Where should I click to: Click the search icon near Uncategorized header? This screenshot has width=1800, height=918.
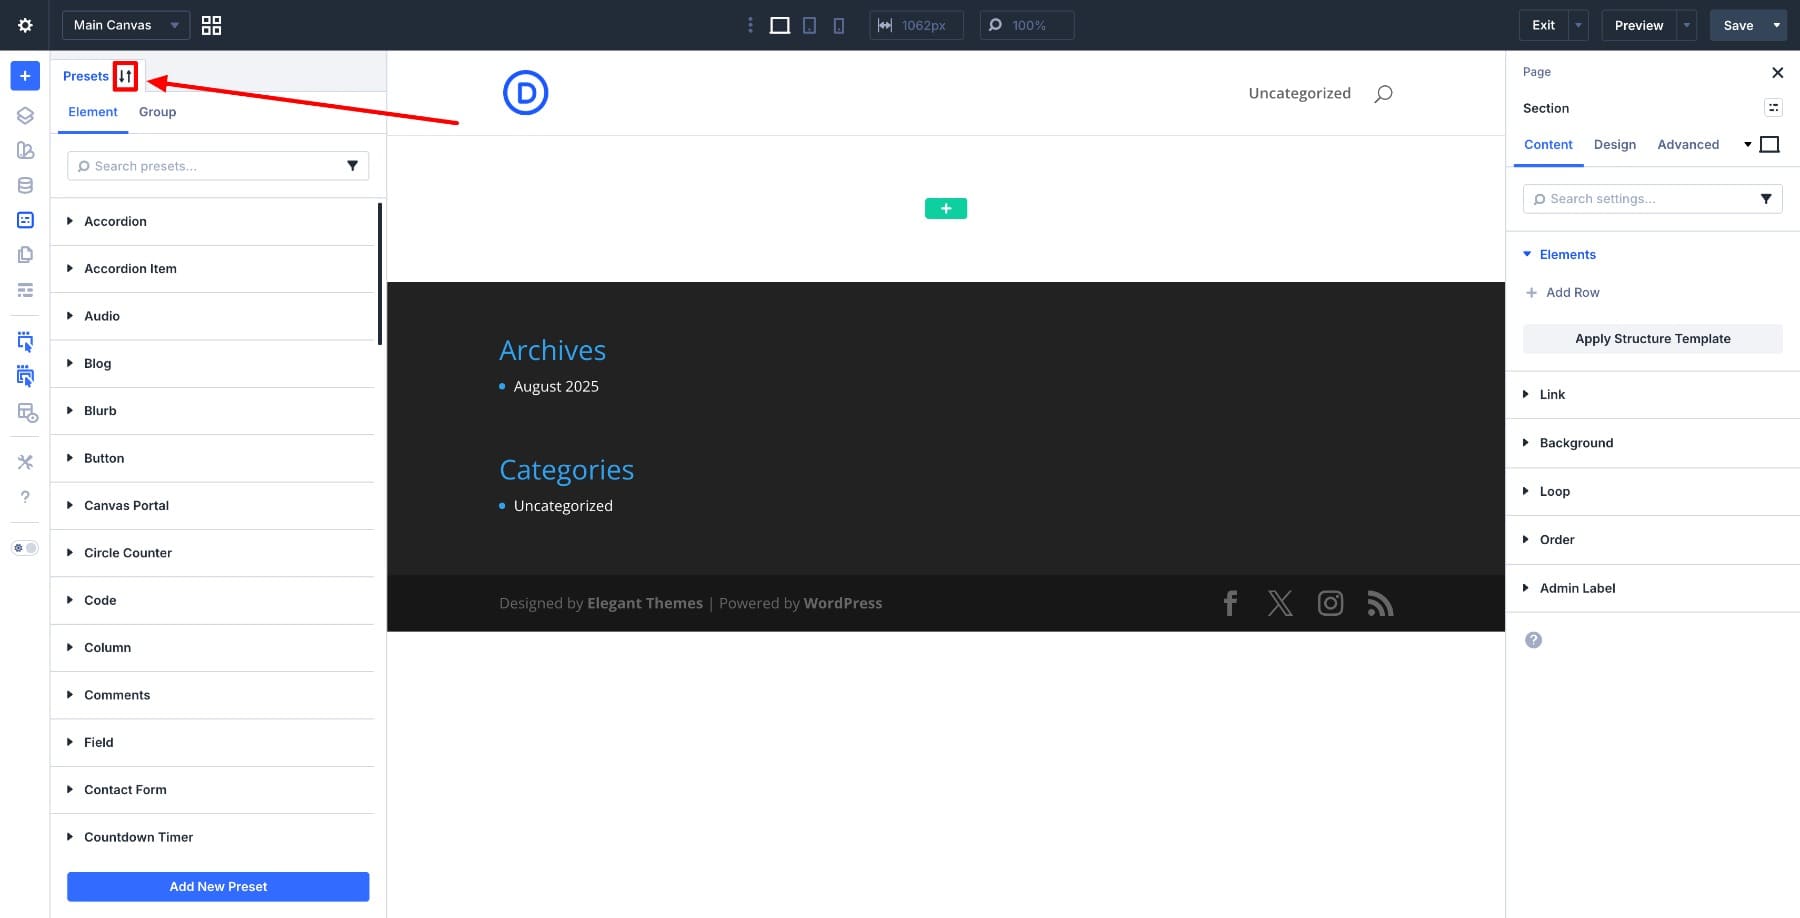click(1382, 93)
